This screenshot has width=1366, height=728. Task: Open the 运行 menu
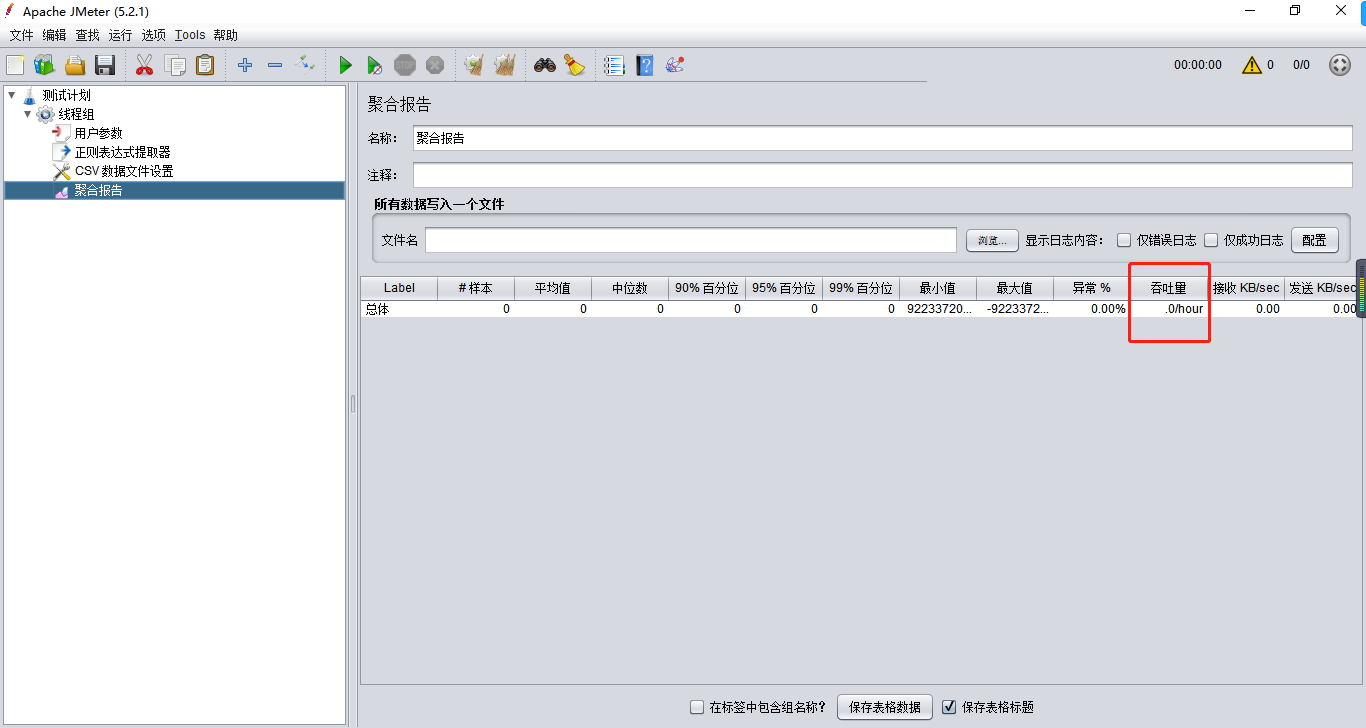point(120,35)
